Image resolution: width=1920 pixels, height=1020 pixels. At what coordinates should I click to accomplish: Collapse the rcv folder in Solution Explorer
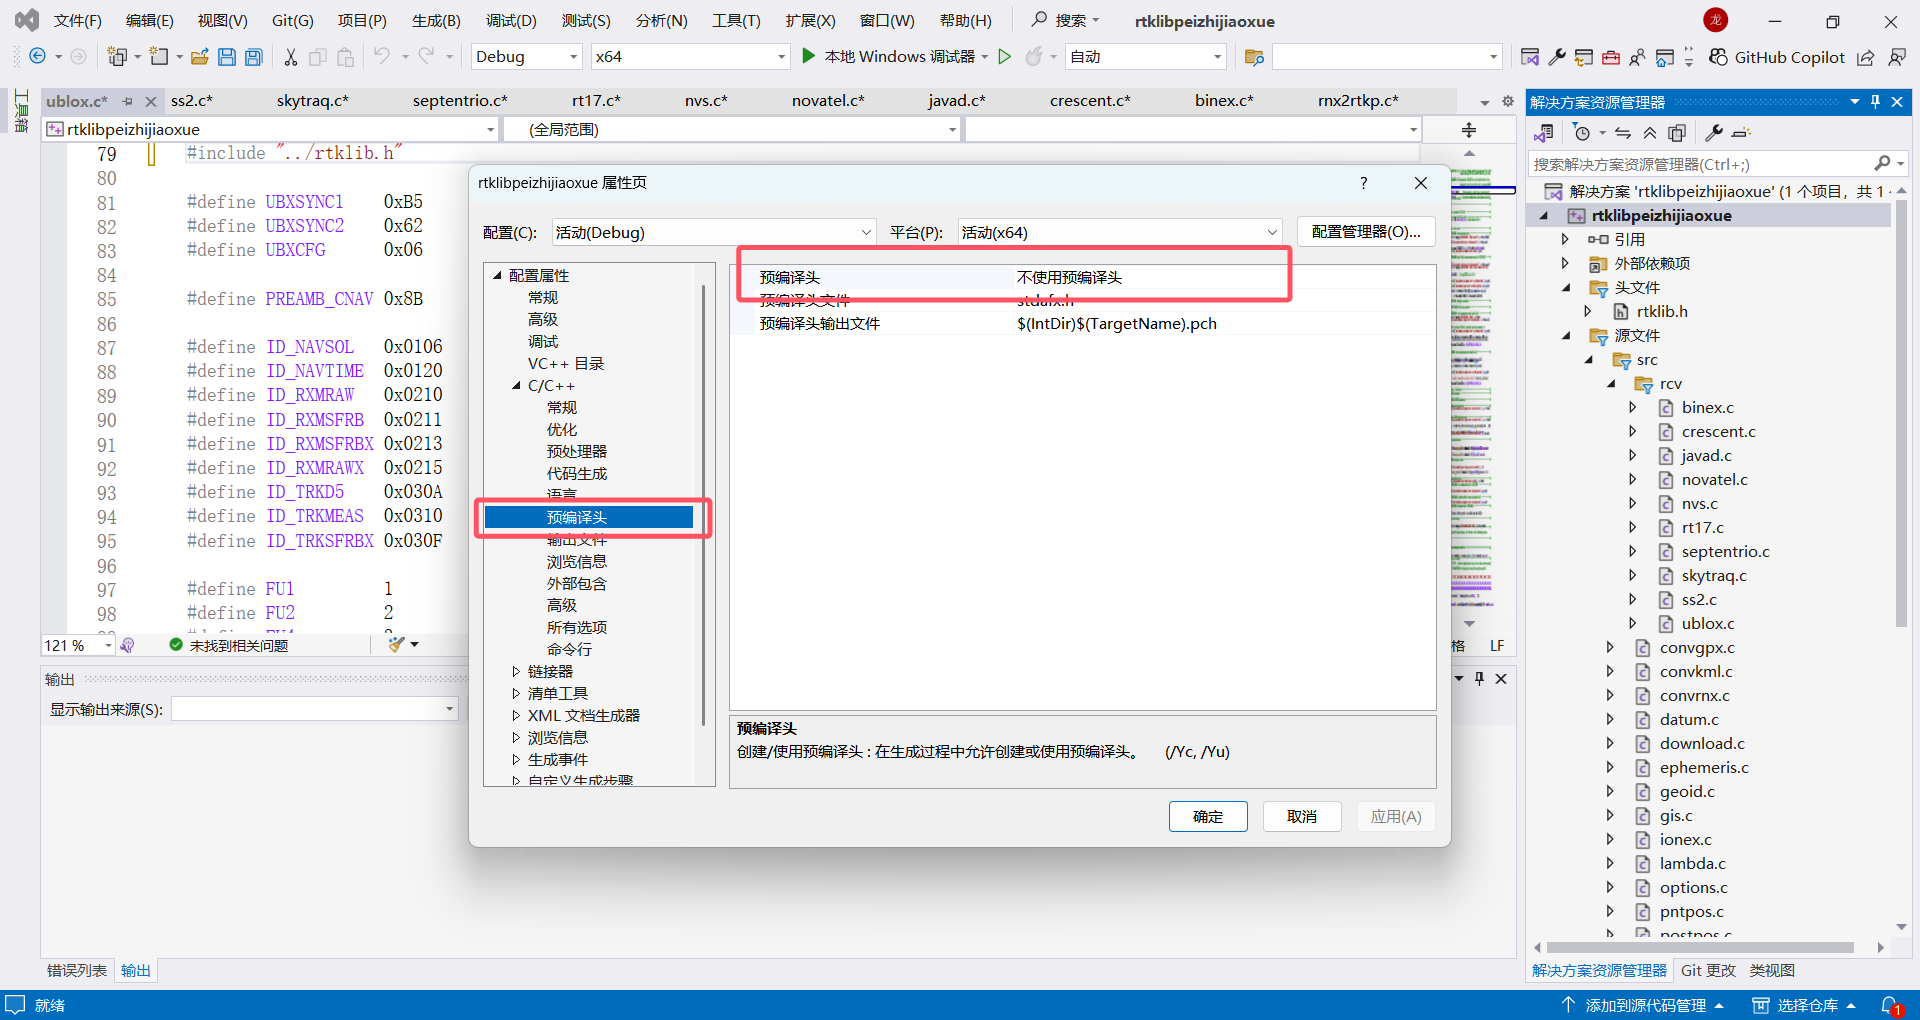(1612, 383)
